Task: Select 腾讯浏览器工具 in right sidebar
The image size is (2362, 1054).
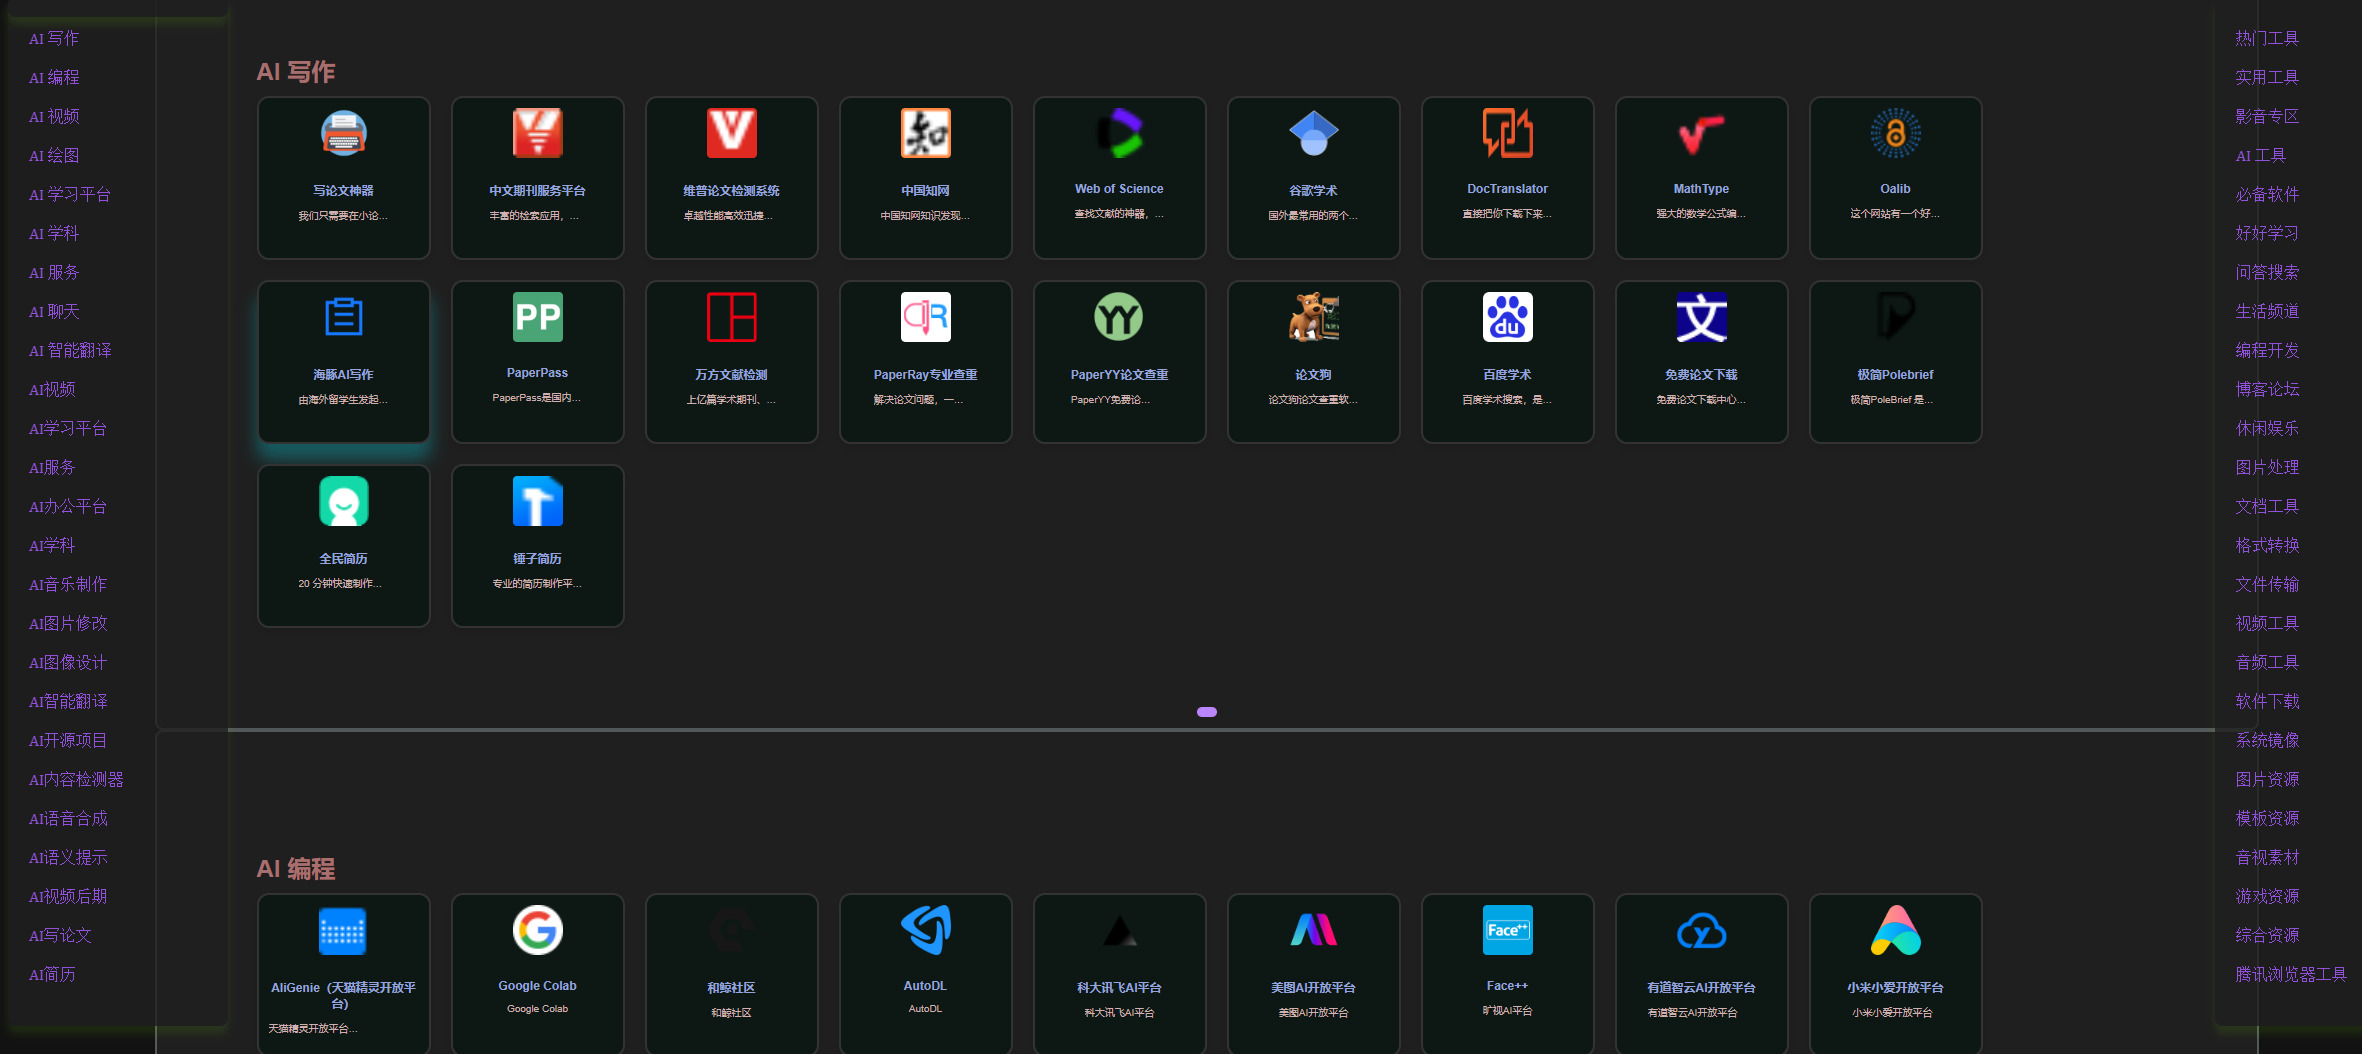Action: (2291, 974)
